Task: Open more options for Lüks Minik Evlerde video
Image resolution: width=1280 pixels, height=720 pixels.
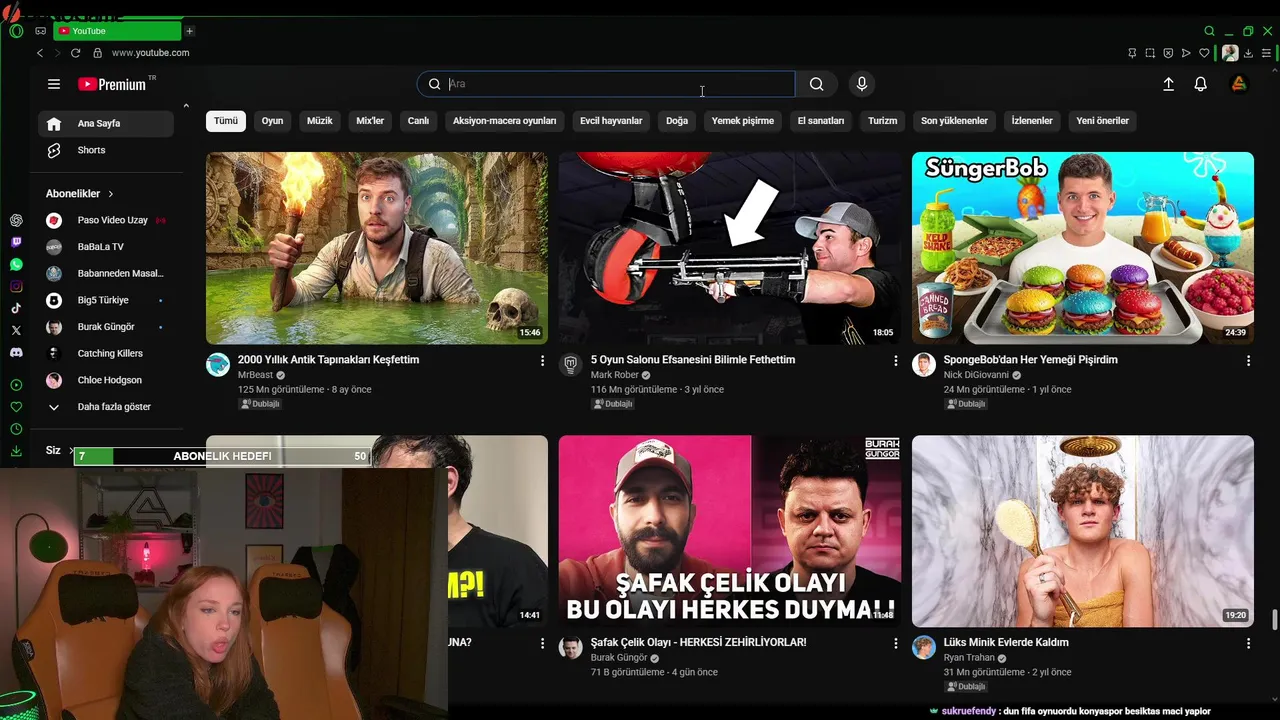Action: [1249, 643]
